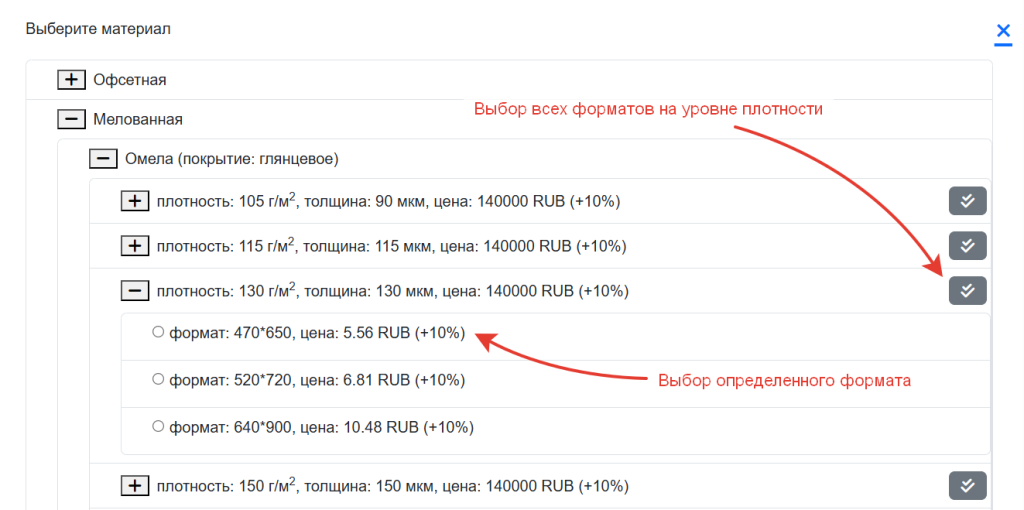Collapse the Мелованная material group
This screenshot has height=510, width=1024.
click(71, 119)
